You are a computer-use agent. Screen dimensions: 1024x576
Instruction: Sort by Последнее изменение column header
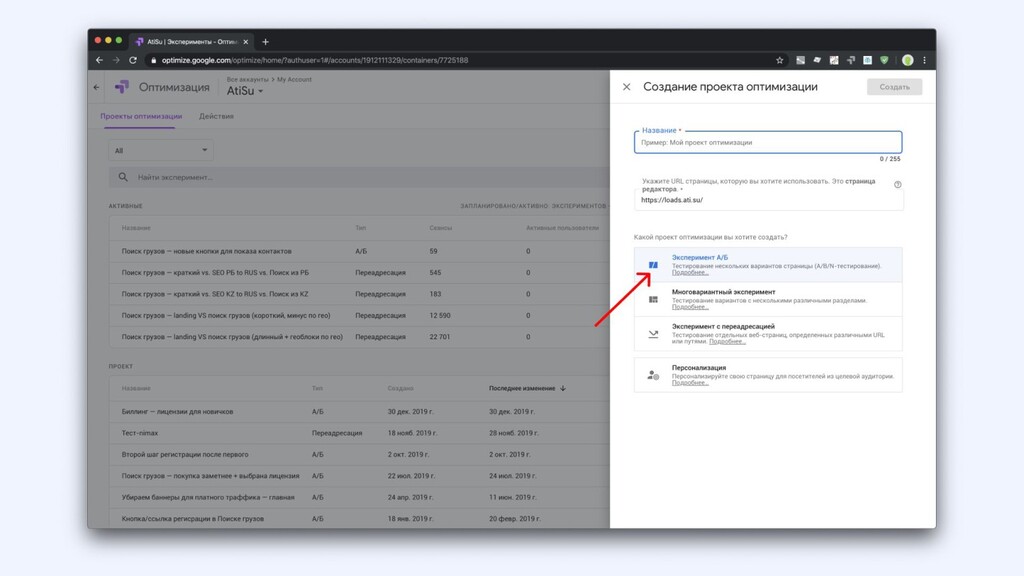(522, 388)
